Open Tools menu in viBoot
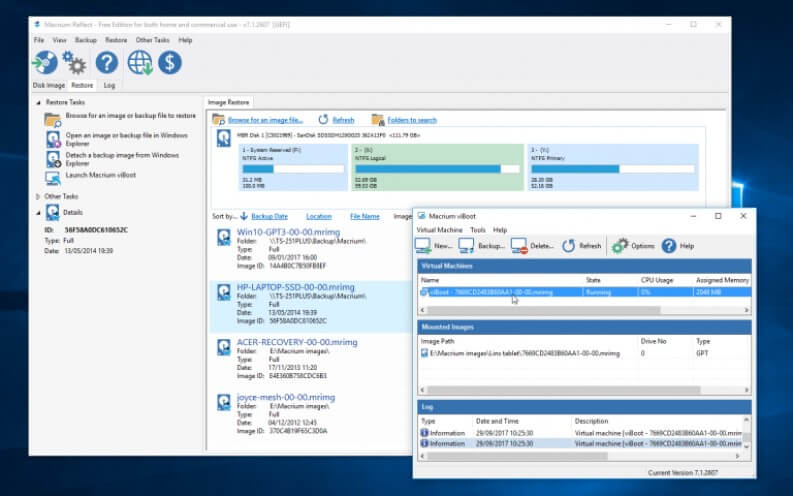The height and width of the screenshot is (496, 793). pos(478,230)
